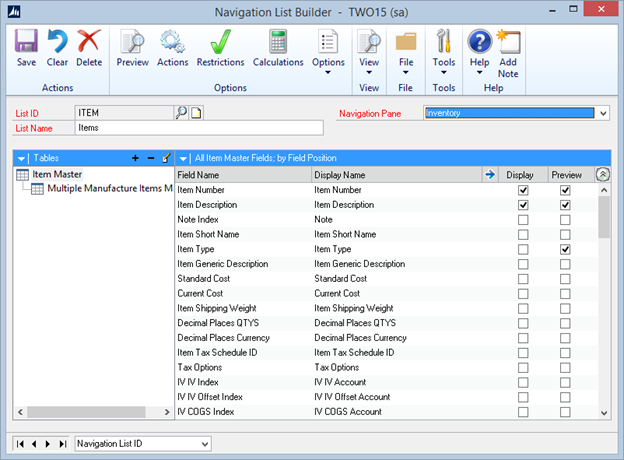Uncheck Preview for Item Type

(x=565, y=249)
